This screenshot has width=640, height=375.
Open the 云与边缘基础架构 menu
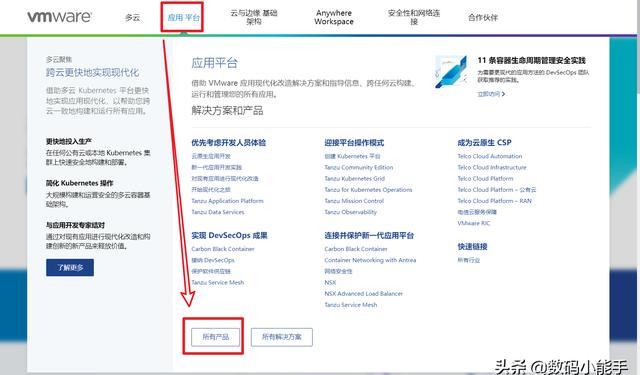pyautogui.click(x=253, y=17)
